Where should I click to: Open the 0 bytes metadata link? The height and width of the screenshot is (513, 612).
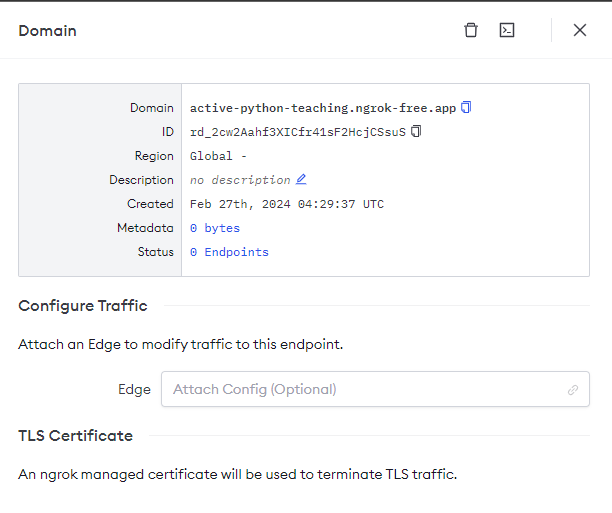tap(215, 228)
